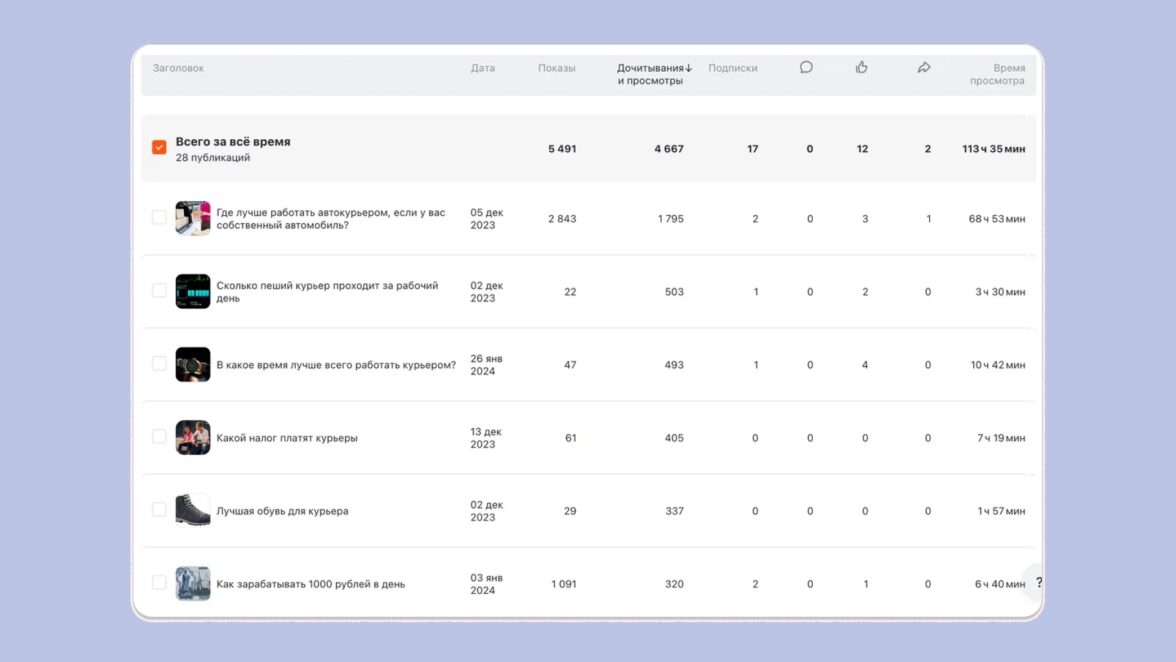The height and width of the screenshot is (662, 1176).
Task: Open article Как зарабатывать 1000 рублей в день
Action: tap(310, 584)
